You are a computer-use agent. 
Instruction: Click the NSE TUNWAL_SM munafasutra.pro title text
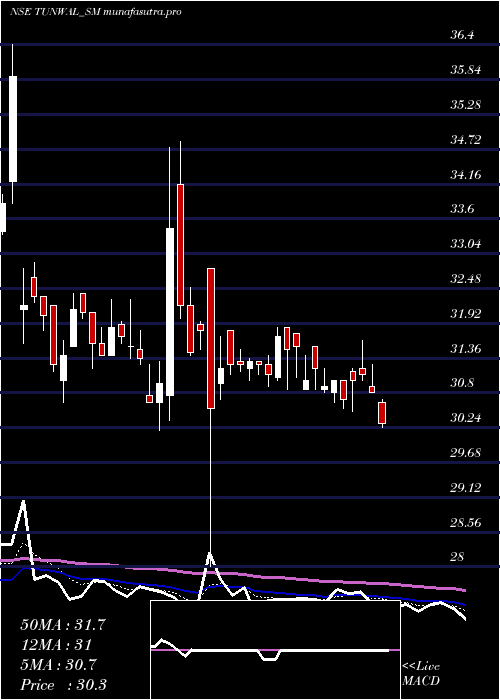(95, 12)
